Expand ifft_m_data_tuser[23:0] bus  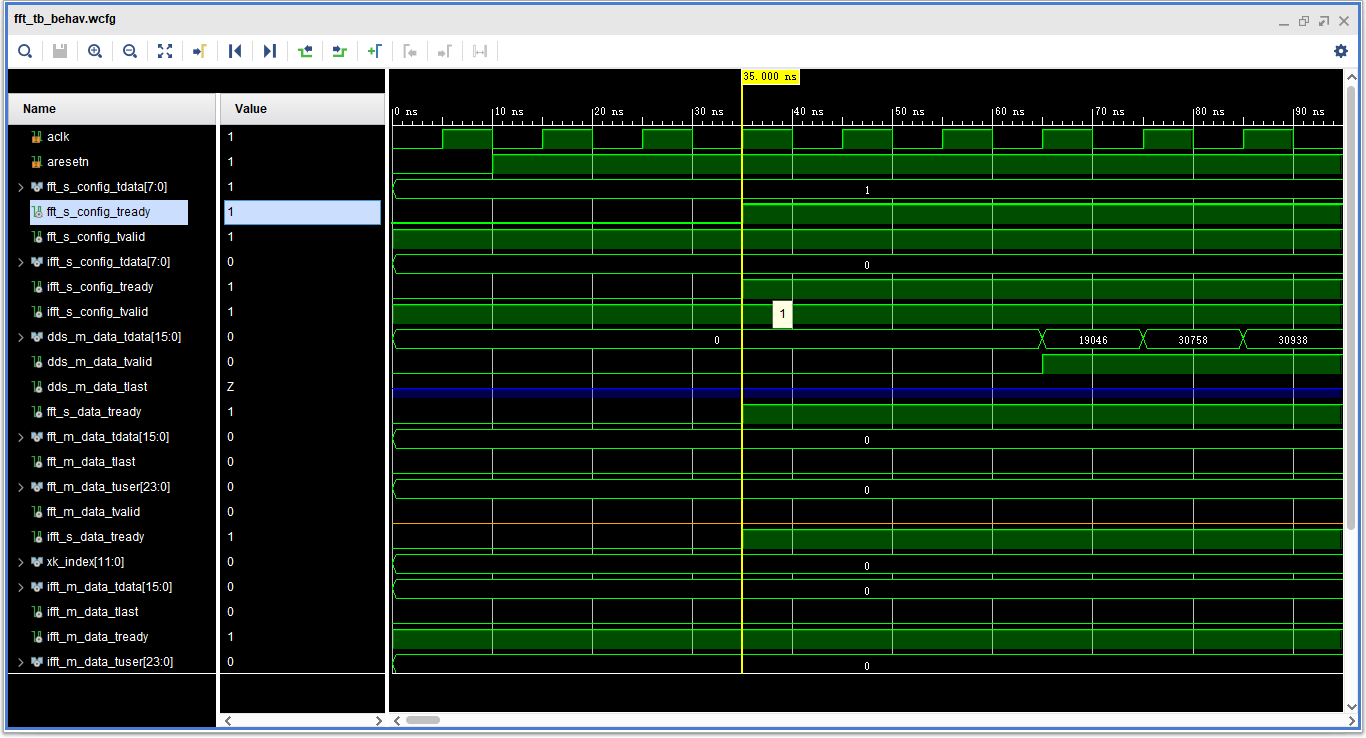point(21,662)
